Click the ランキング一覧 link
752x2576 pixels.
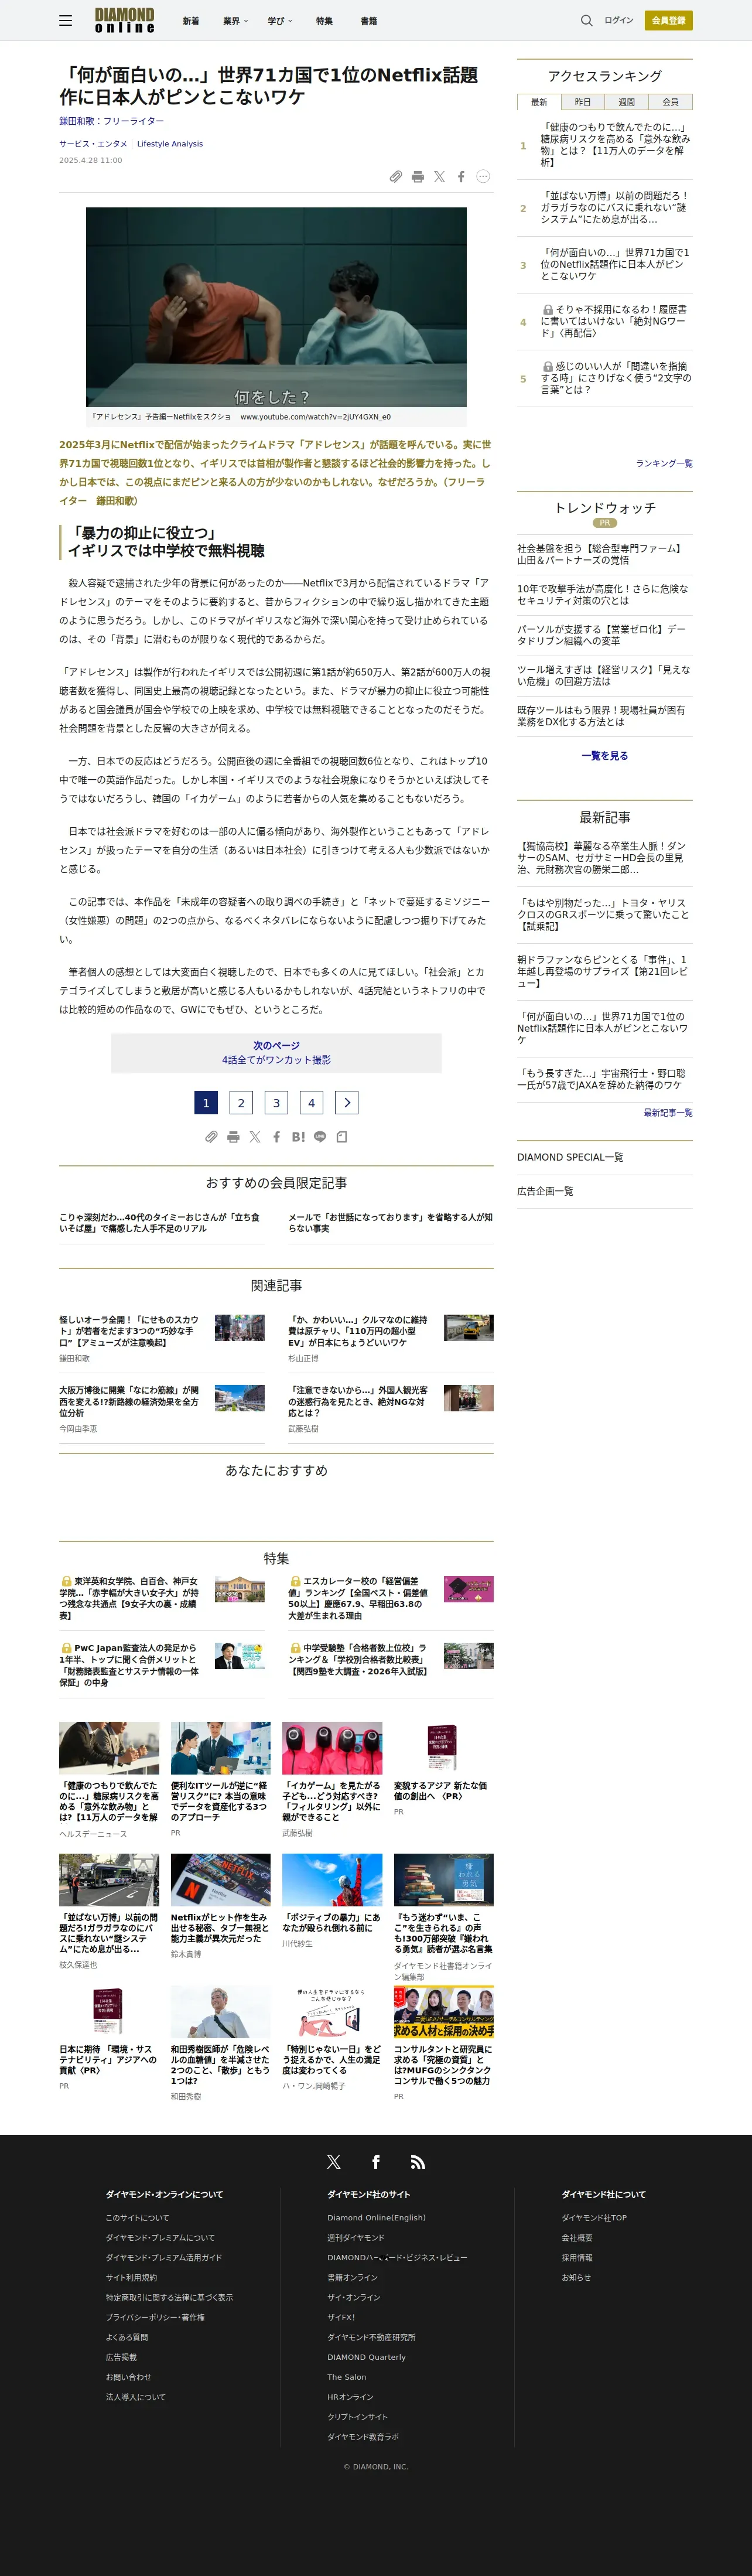664,464
